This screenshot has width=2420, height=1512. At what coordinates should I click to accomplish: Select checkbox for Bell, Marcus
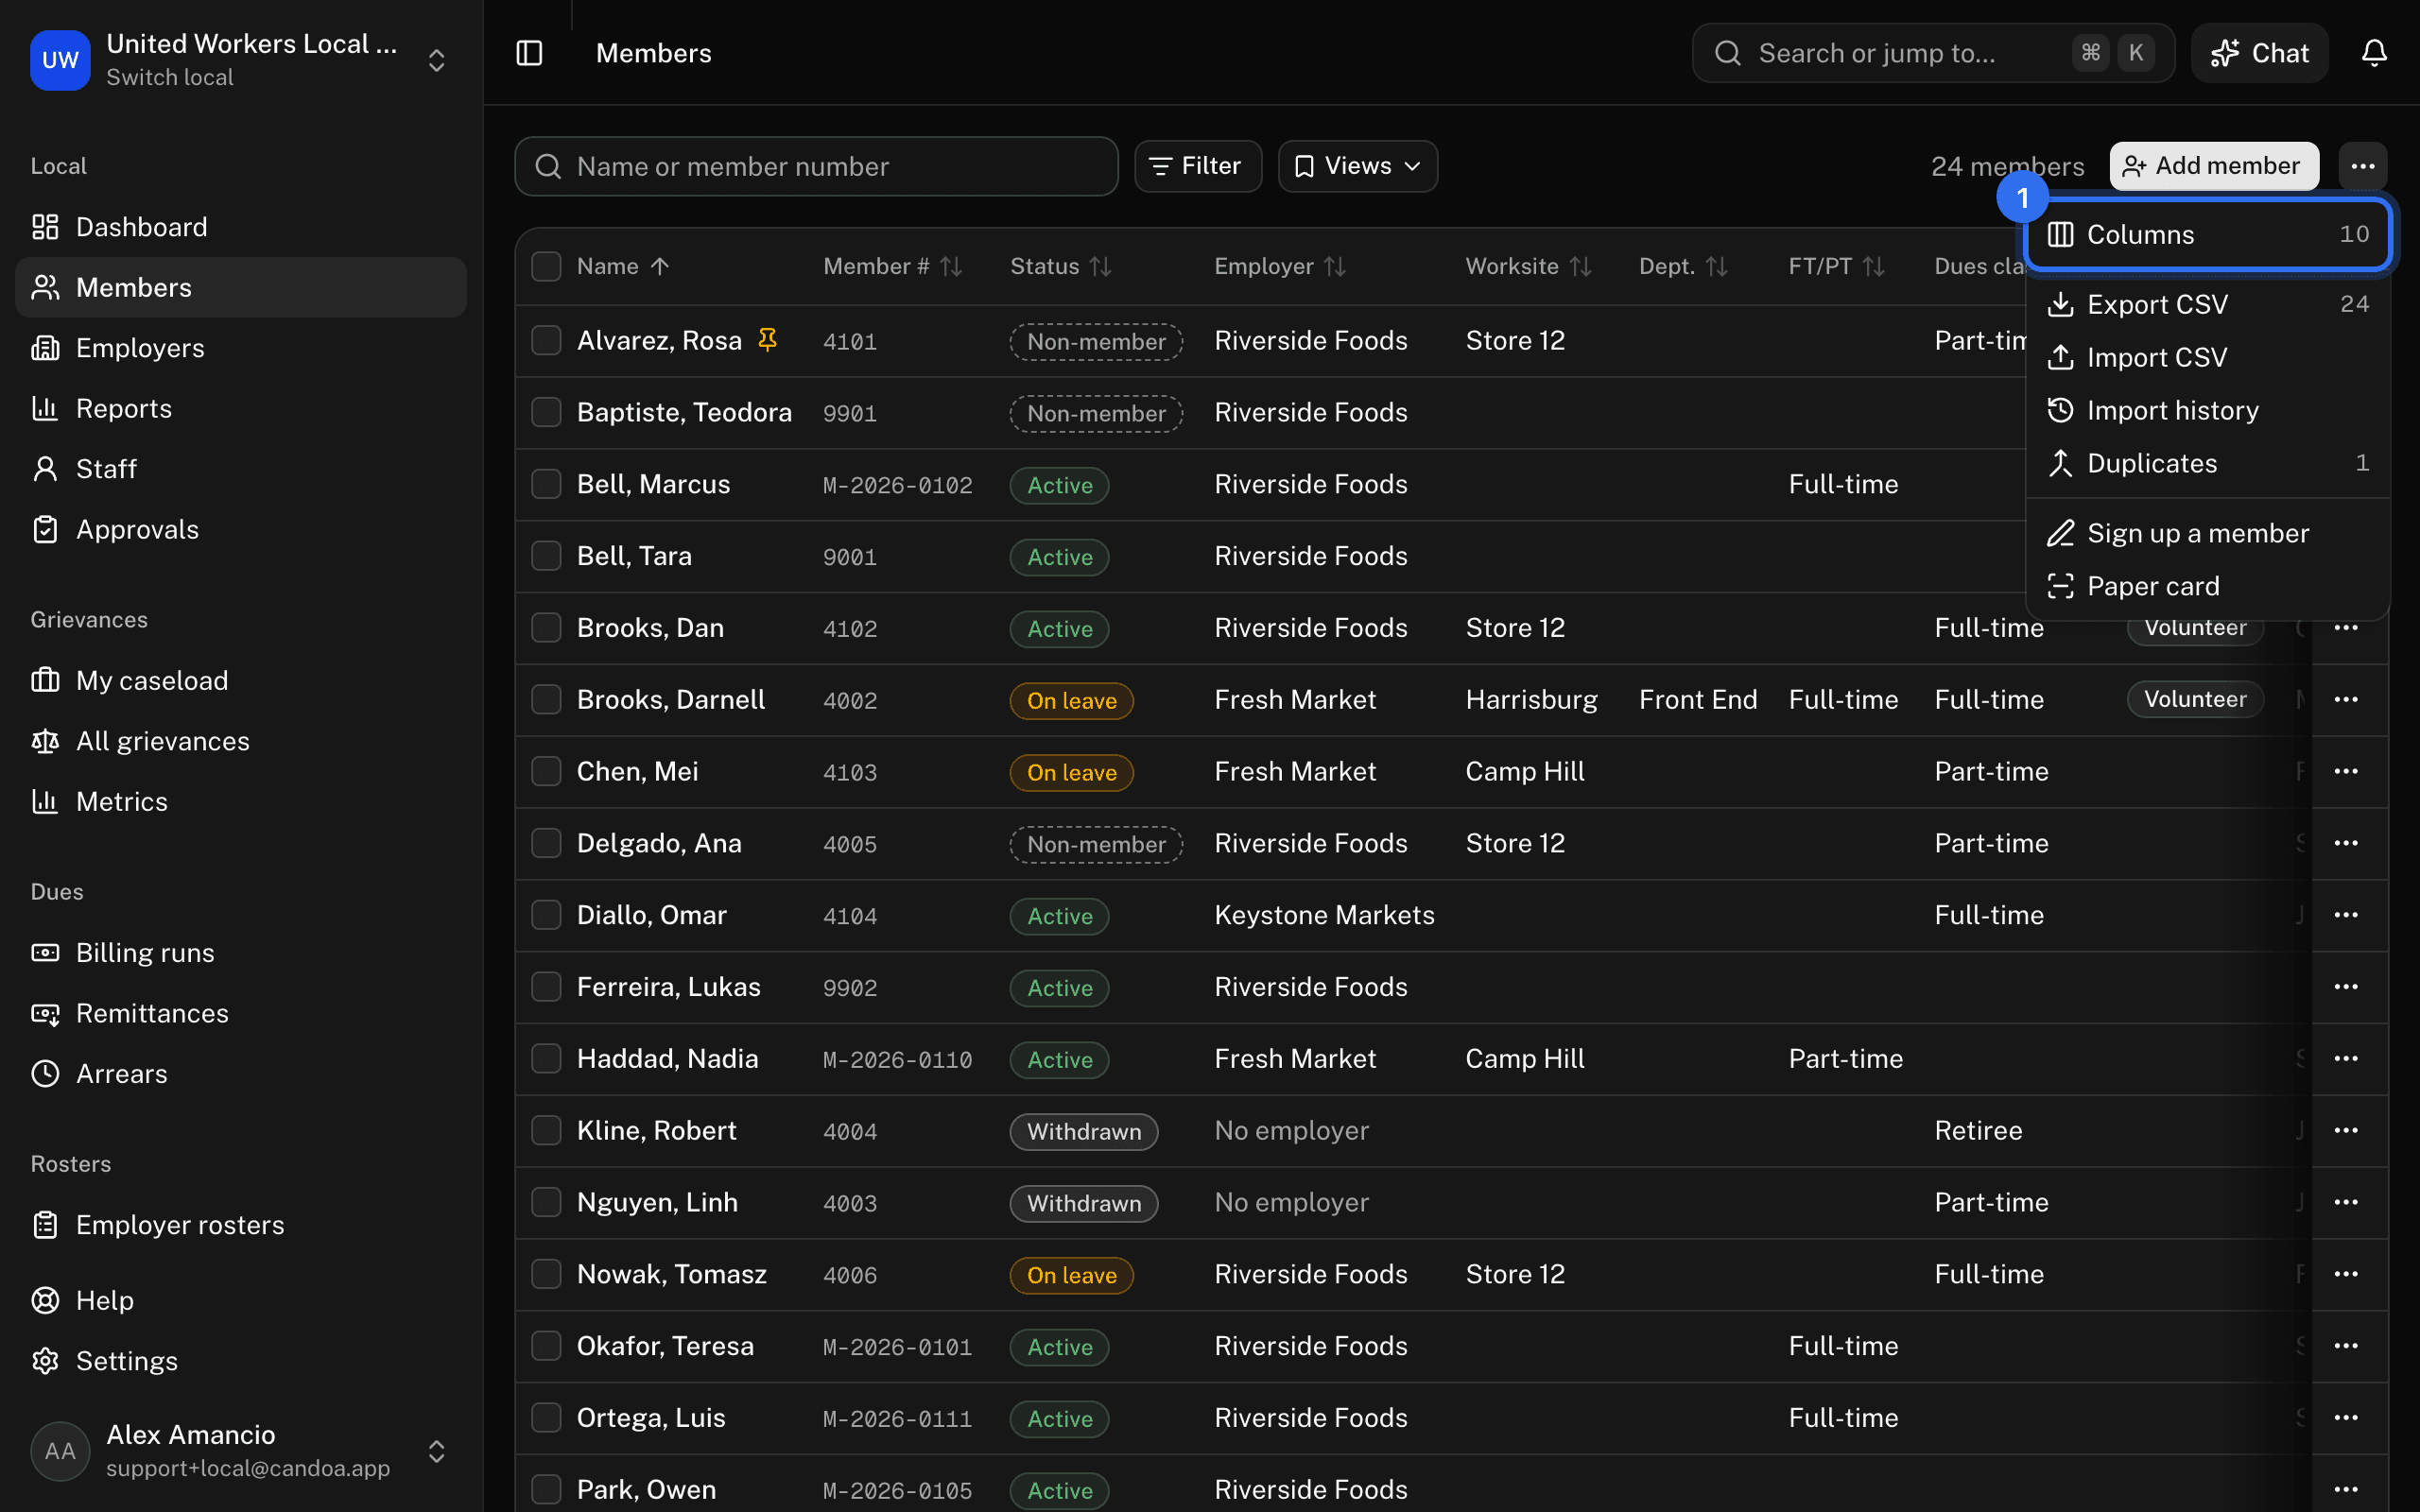coord(546,484)
